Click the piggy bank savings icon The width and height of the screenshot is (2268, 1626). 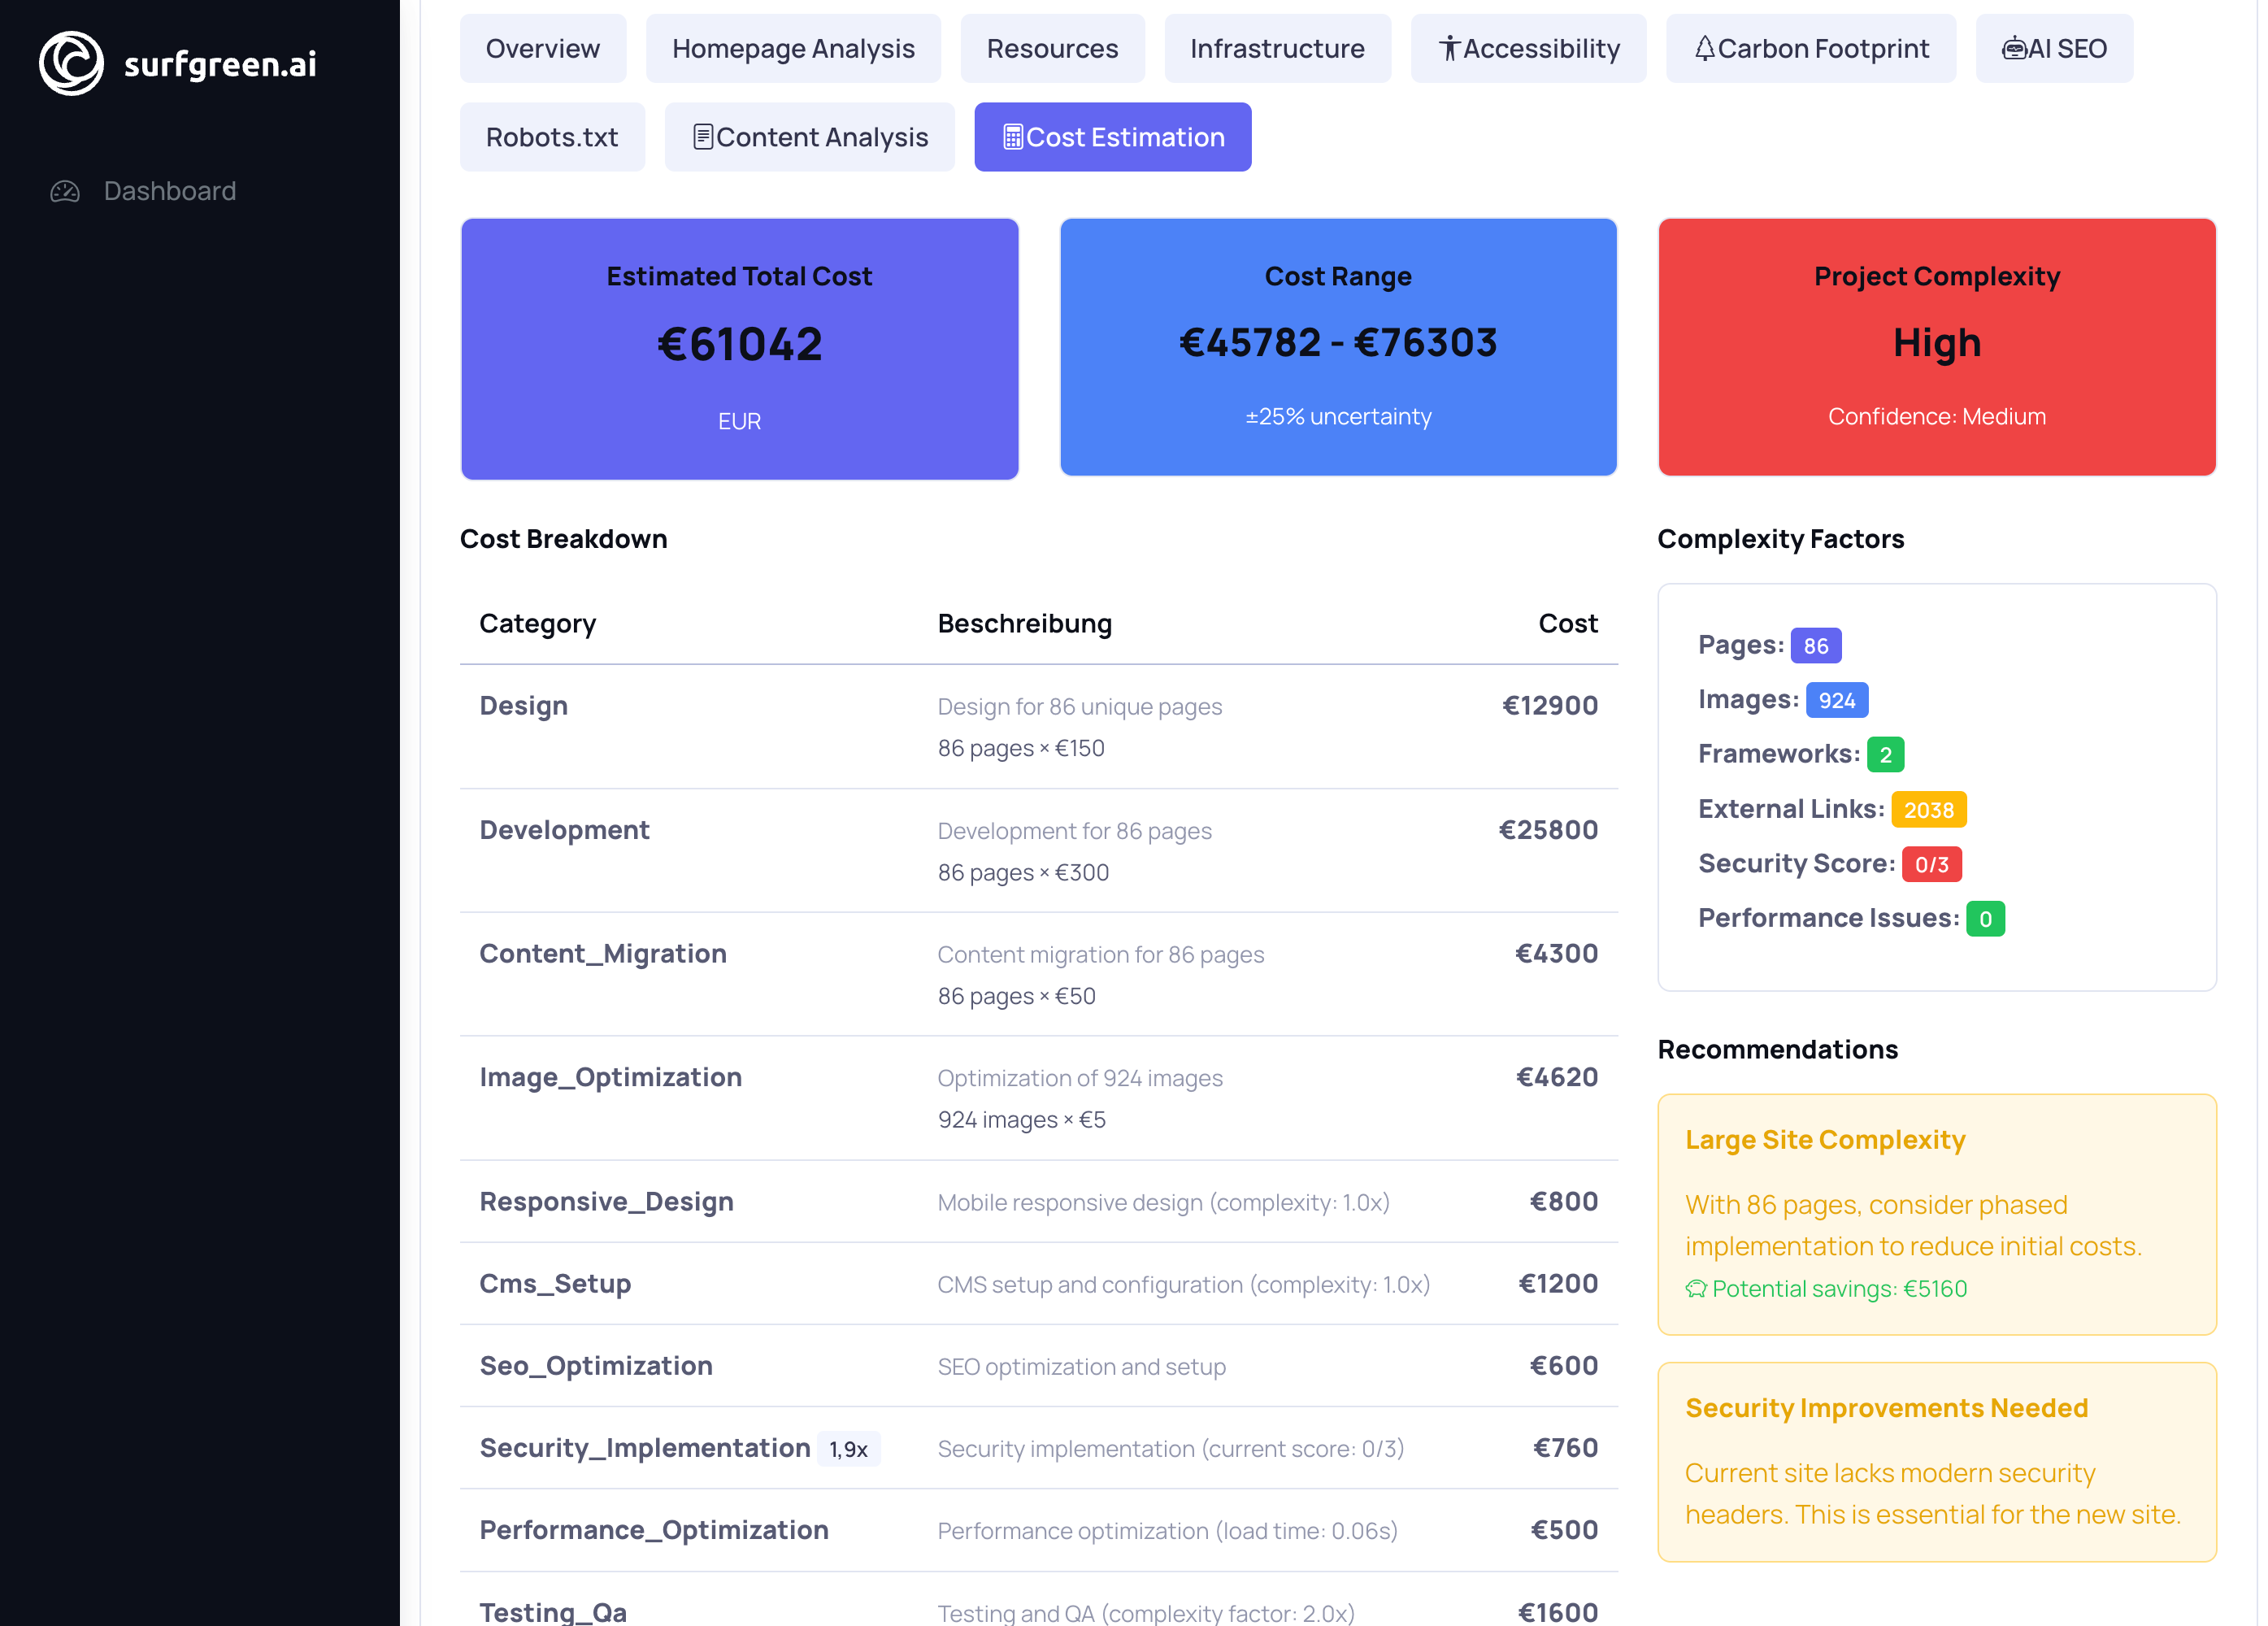[1696, 1289]
